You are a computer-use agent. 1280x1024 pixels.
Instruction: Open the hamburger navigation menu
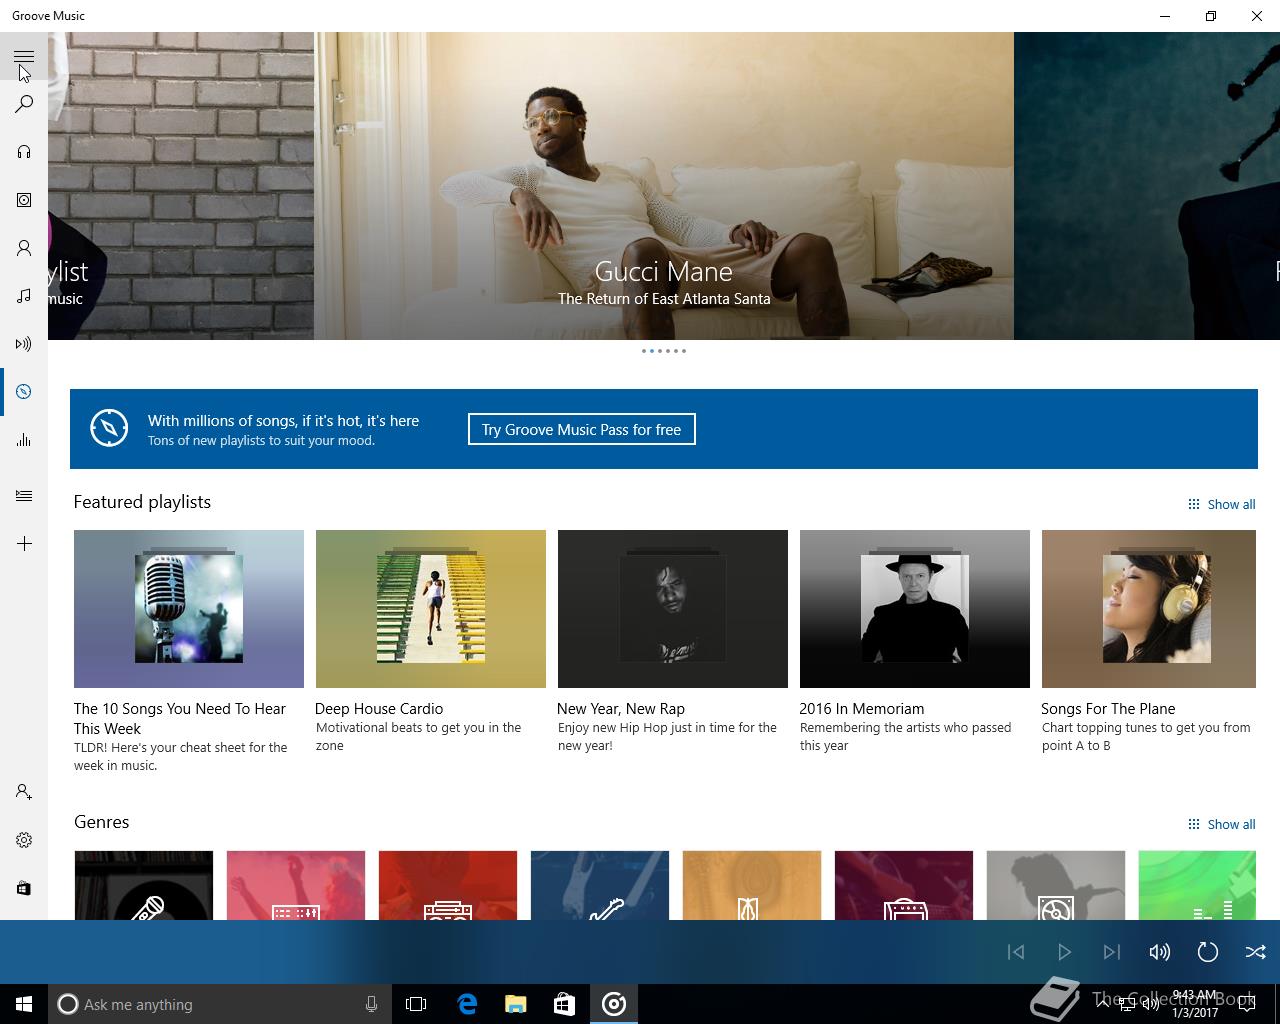click(x=24, y=57)
